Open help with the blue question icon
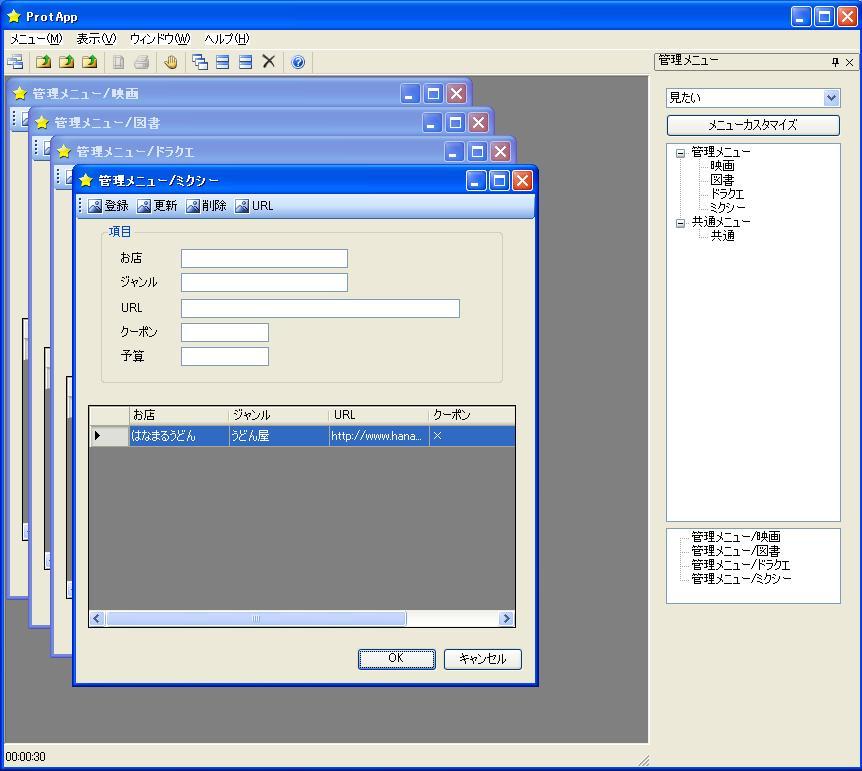Image resolution: width=862 pixels, height=771 pixels. coord(298,62)
